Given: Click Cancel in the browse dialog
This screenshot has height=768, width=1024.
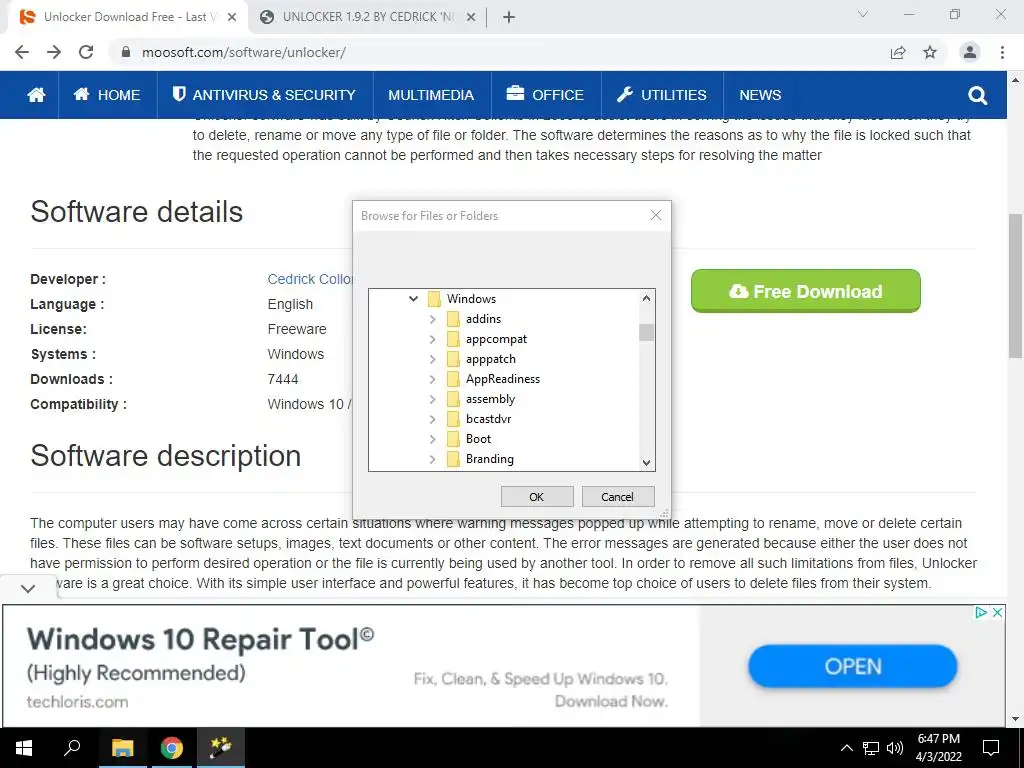Looking at the screenshot, I should click(617, 497).
